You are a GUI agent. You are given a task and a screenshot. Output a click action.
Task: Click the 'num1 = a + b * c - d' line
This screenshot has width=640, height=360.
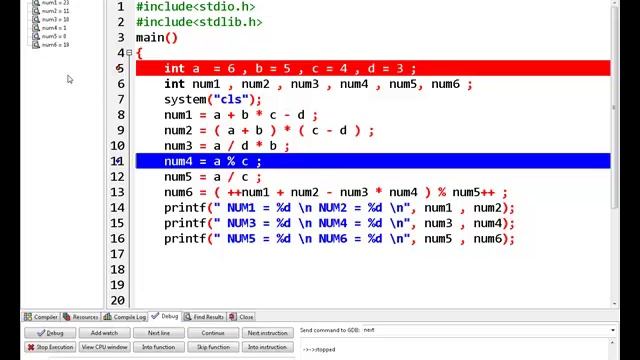click(241, 115)
